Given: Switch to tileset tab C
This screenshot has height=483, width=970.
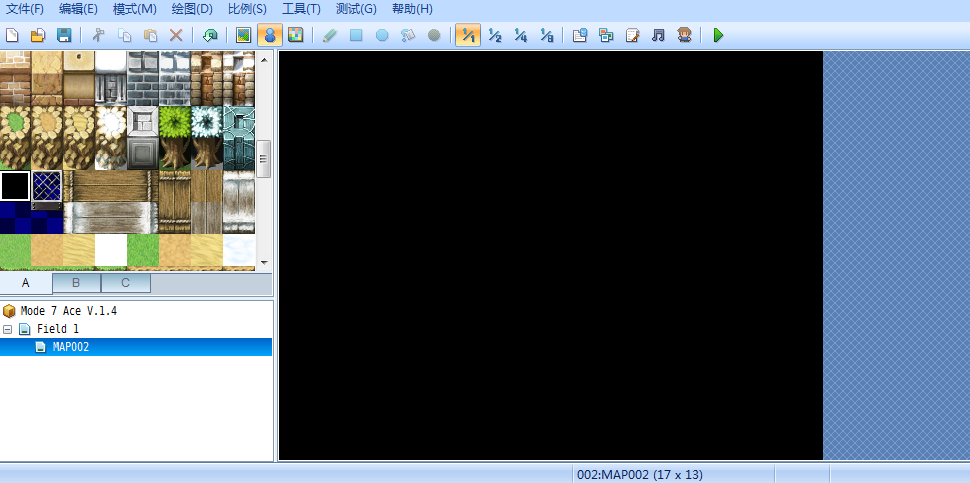Looking at the screenshot, I should [x=126, y=283].
